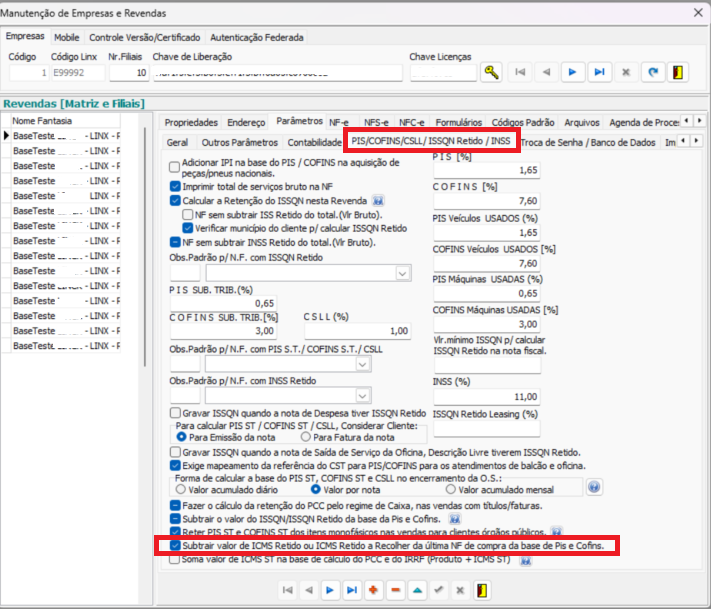
Task: Select Valor acumulado diário radio option
Action: pos(180,490)
